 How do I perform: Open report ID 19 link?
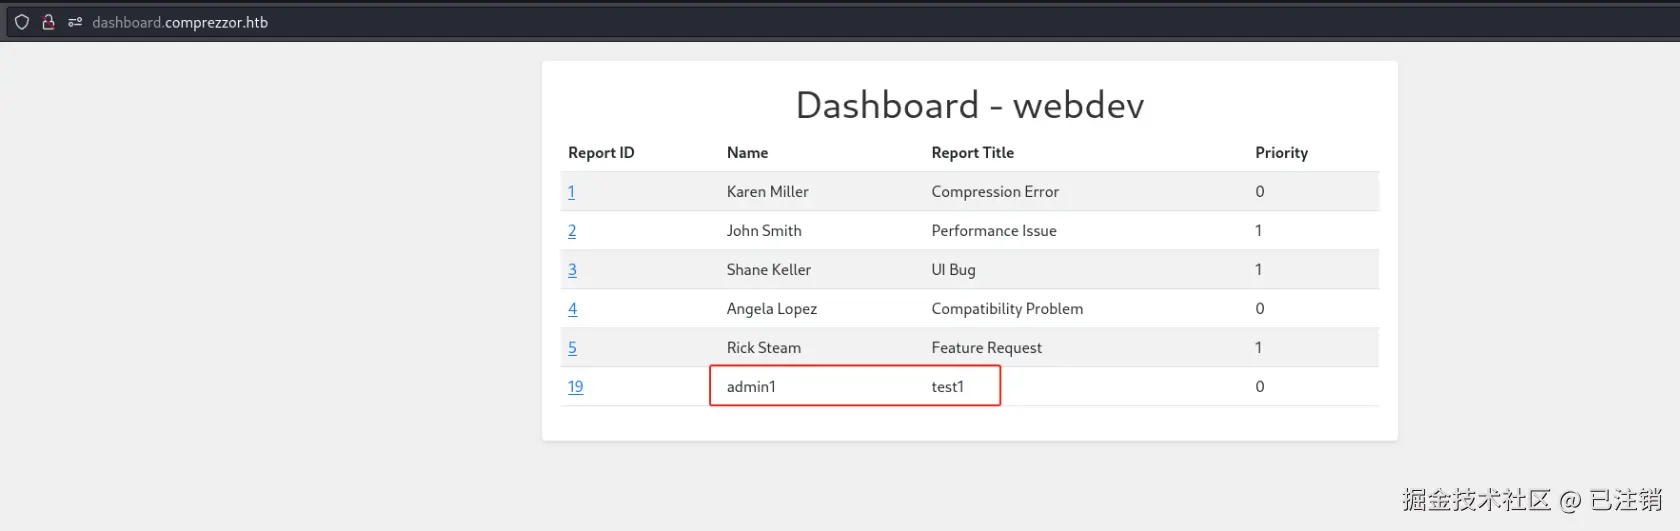click(x=575, y=387)
